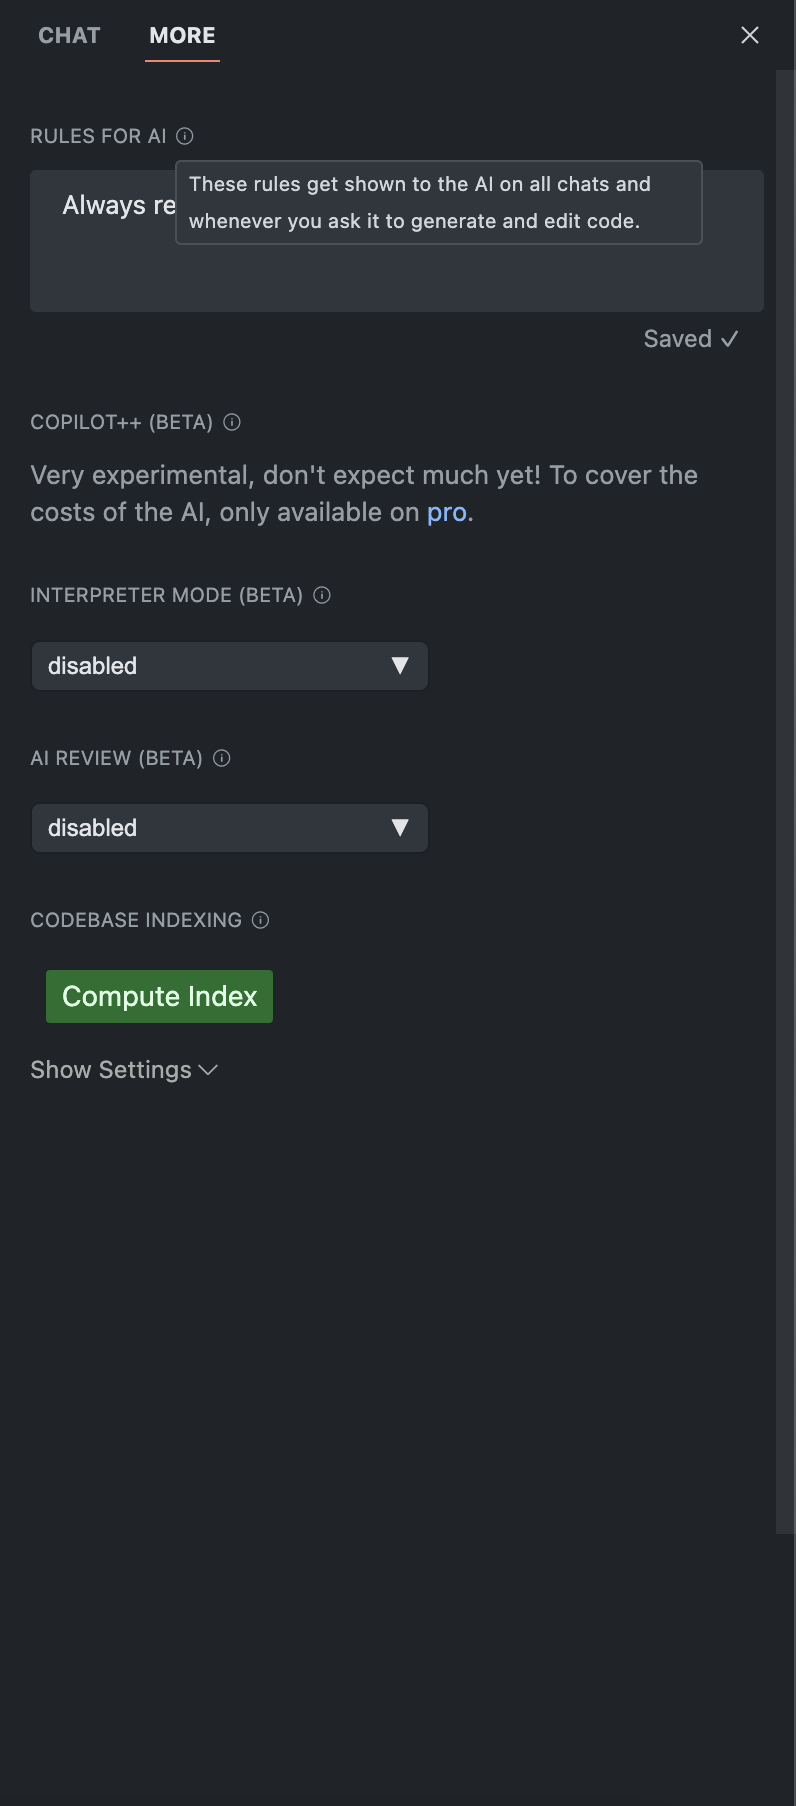Screen dimensions: 796x1806
Task: Click the CODEBASE INDEXING info icon
Action: click(x=260, y=920)
